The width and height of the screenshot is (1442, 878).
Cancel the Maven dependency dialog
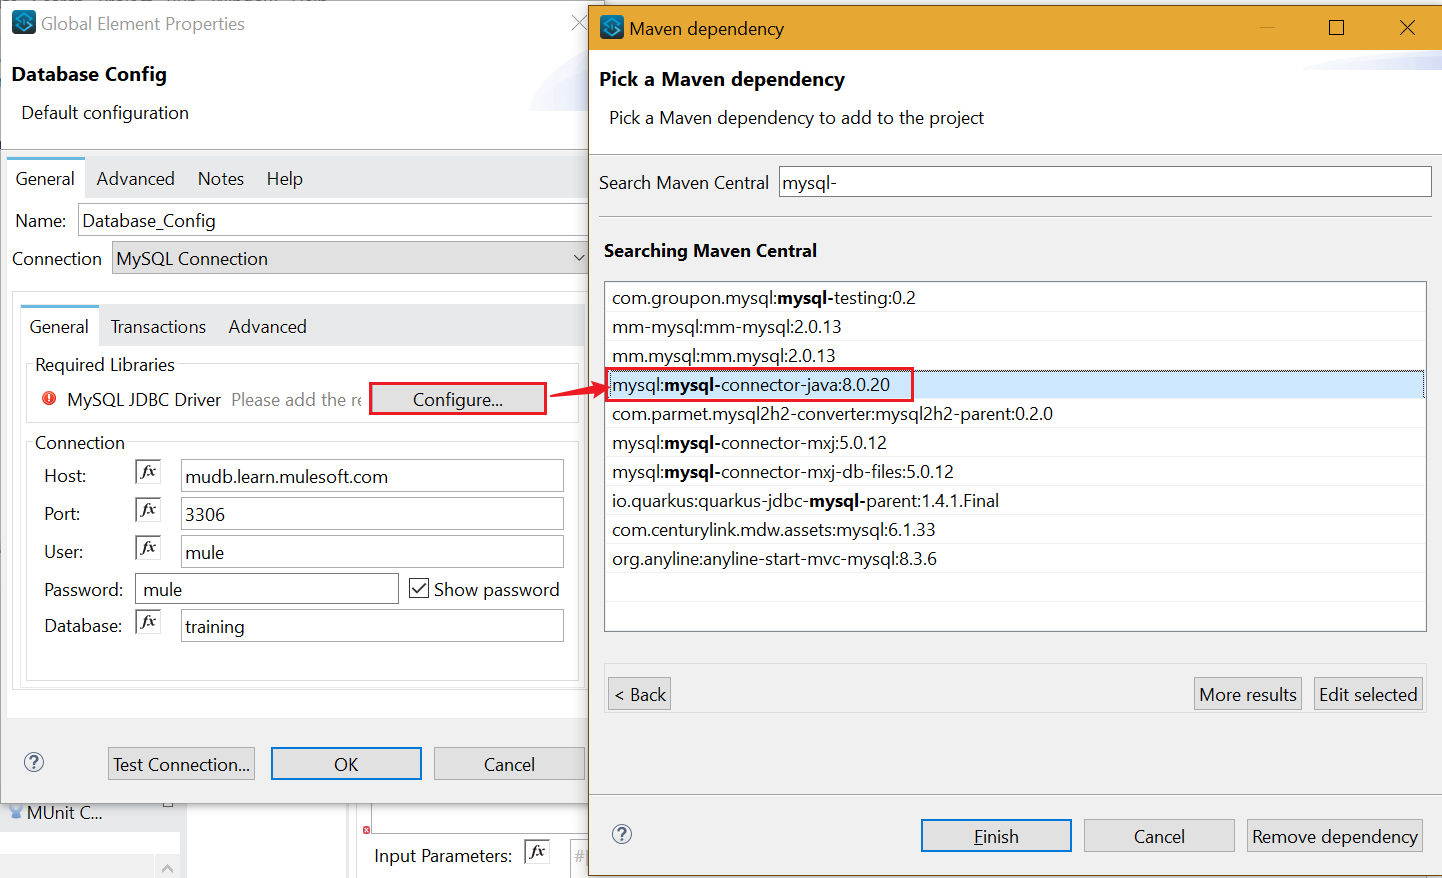coord(1159,836)
